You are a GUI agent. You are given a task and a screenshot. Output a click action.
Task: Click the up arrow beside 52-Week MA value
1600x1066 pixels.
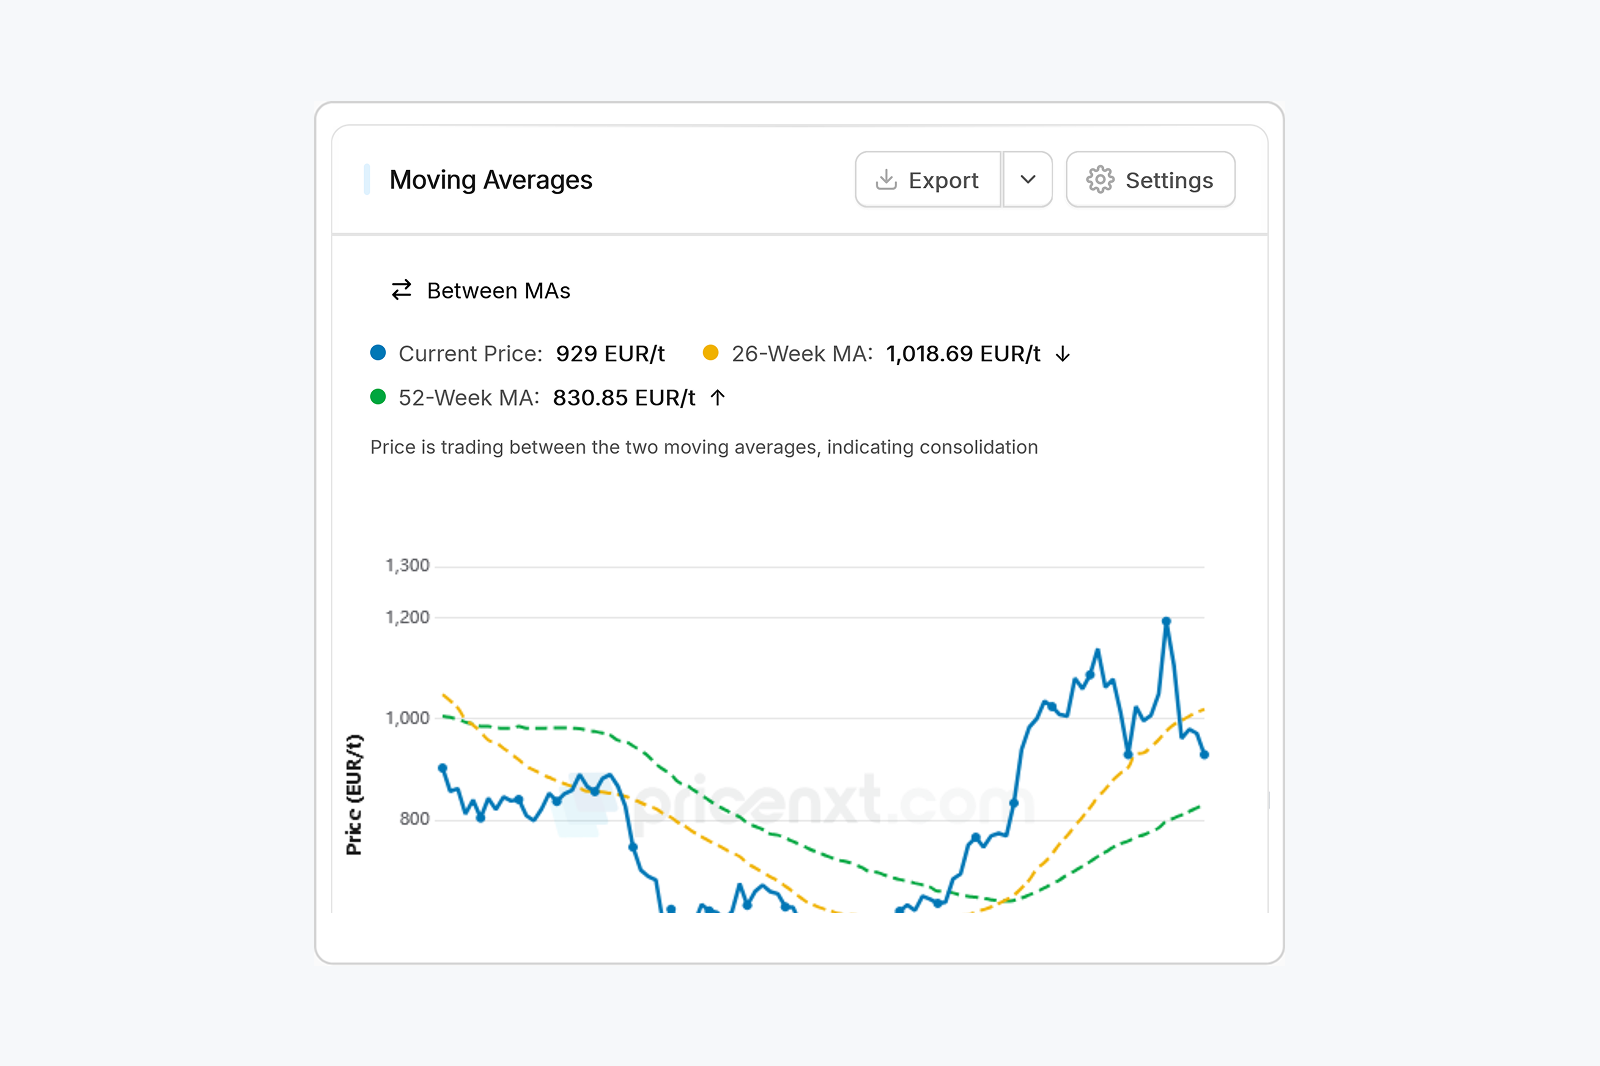pos(717,398)
